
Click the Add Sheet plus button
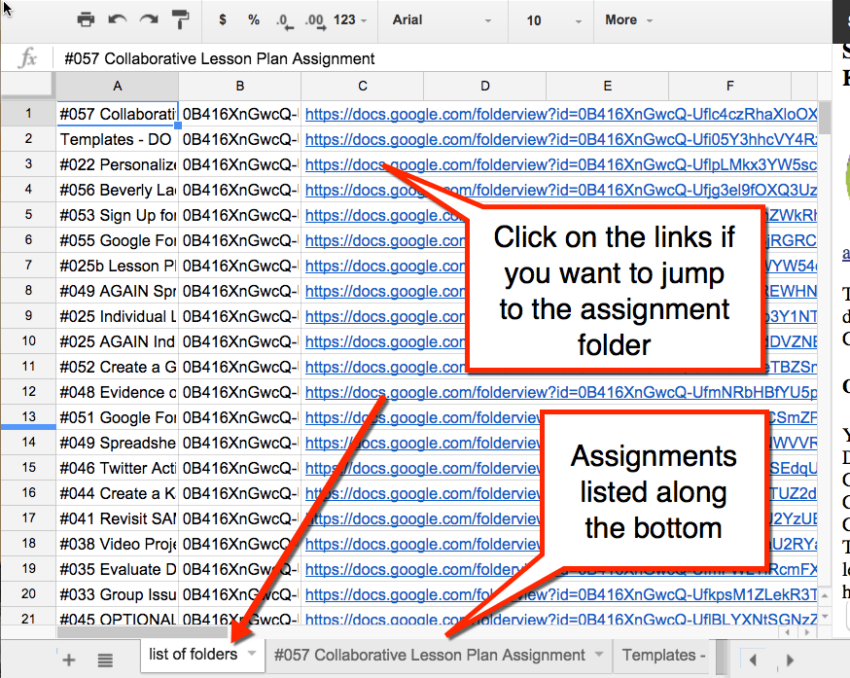(69, 660)
